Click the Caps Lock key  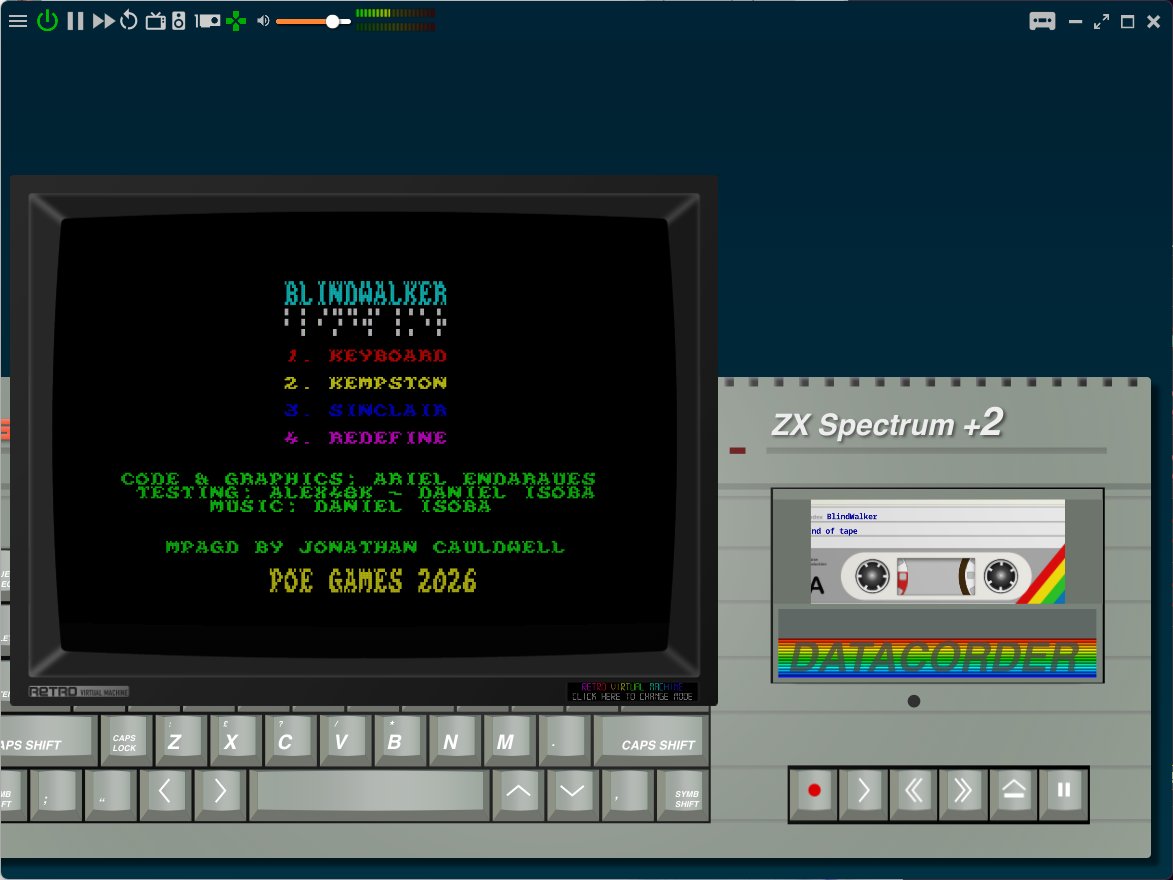126,739
